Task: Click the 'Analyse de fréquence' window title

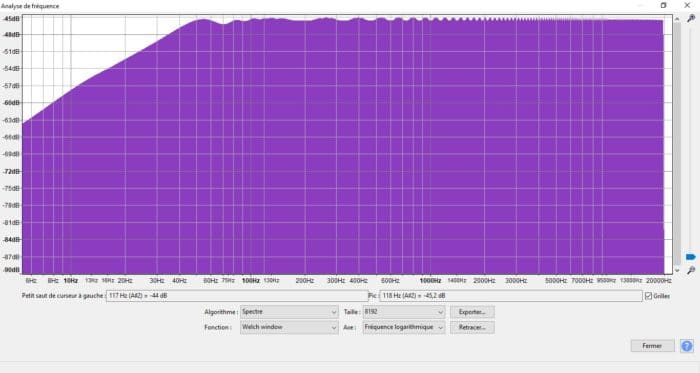Action: (30, 6)
